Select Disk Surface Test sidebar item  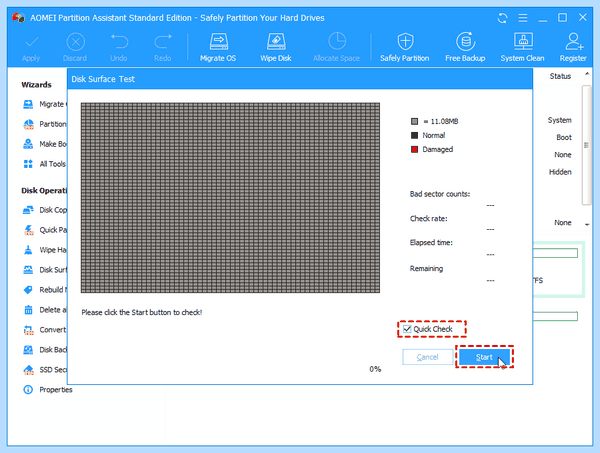(45, 270)
